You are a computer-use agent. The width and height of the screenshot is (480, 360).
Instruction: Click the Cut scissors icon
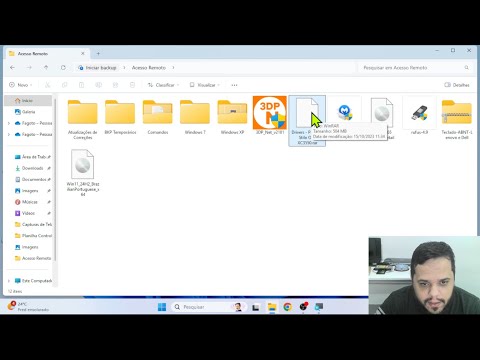click(47, 85)
